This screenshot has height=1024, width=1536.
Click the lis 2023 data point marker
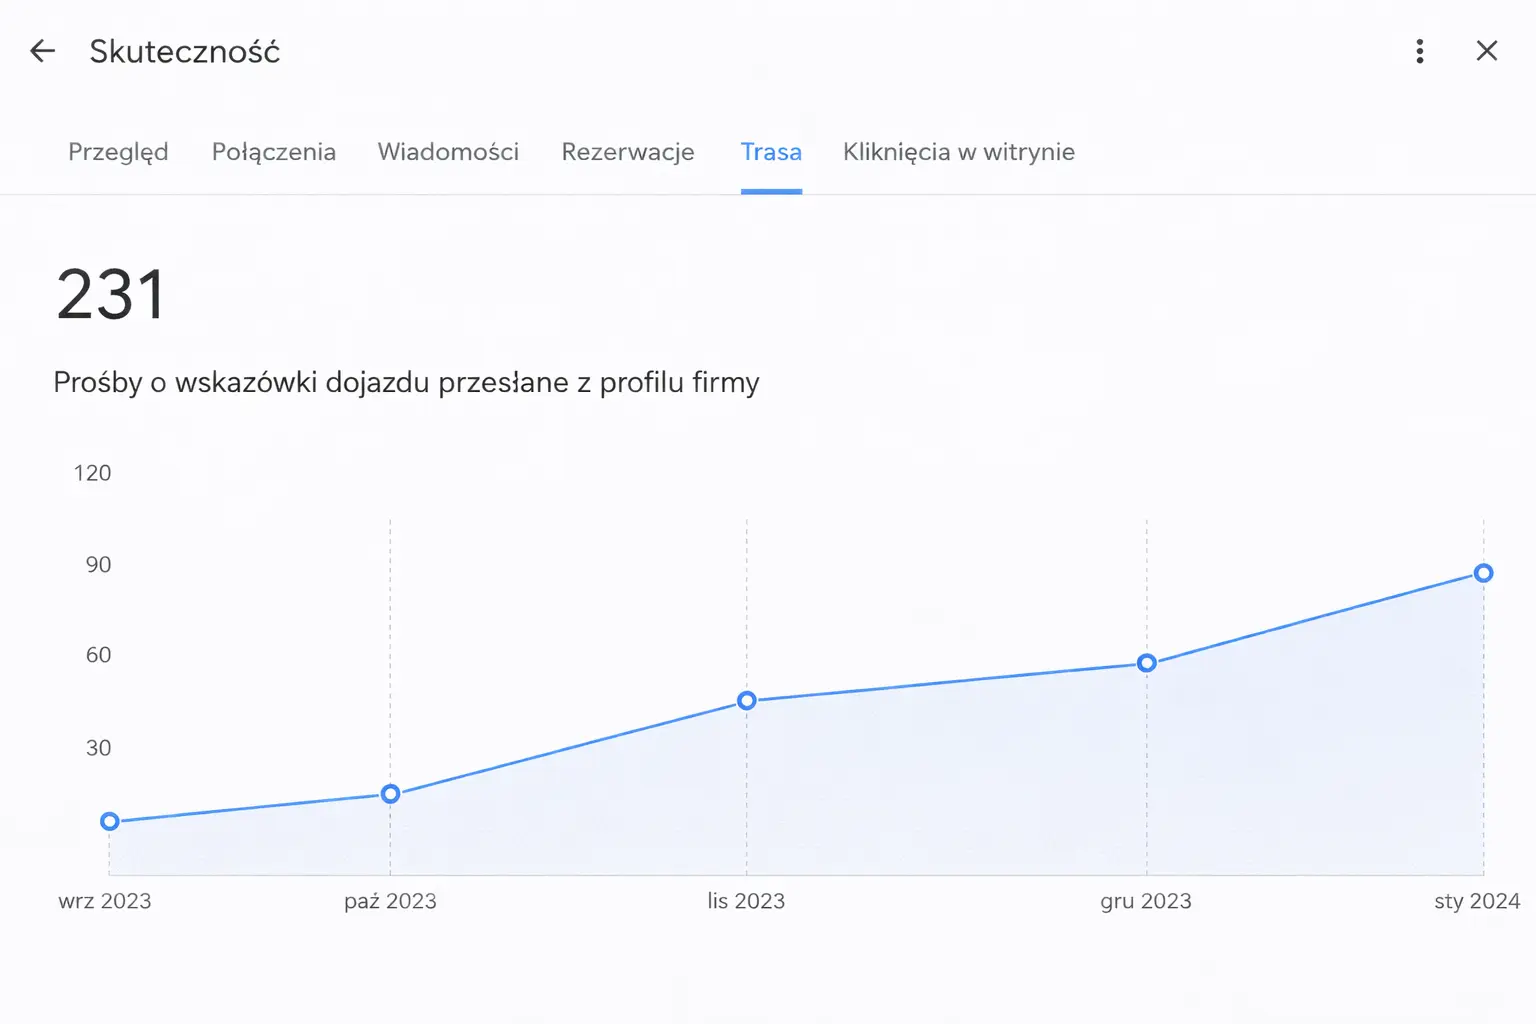tap(746, 701)
